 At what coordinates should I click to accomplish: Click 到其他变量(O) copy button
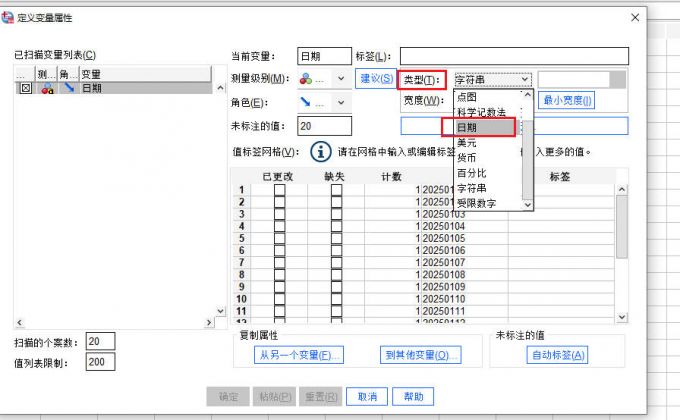click(x=421, y=355)
